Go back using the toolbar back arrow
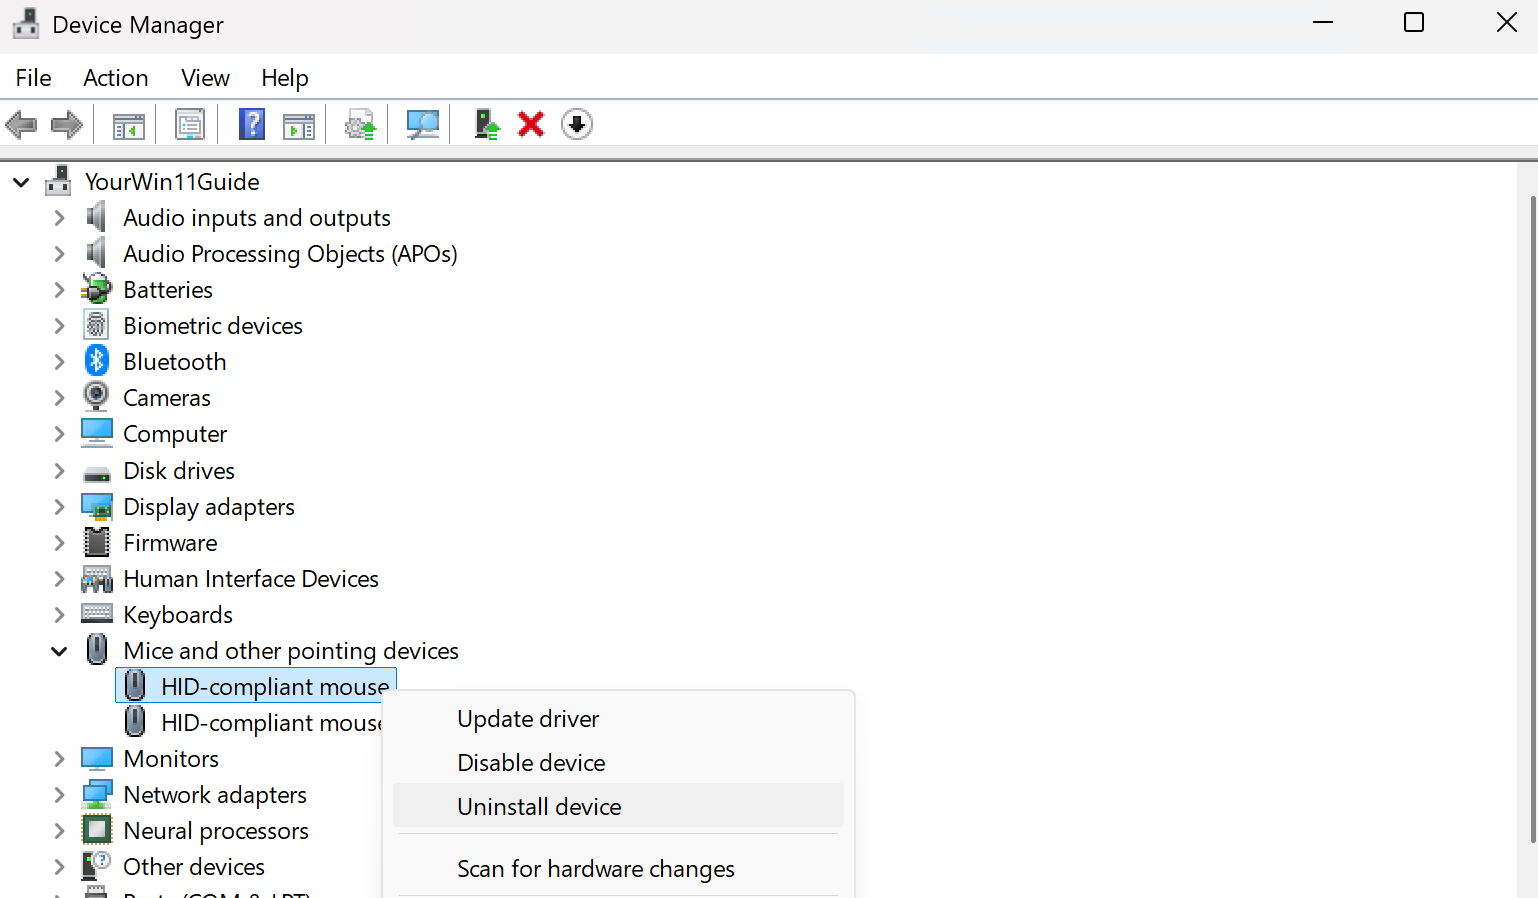Screen dimensions: 1538x898 [x=21, y=125]
